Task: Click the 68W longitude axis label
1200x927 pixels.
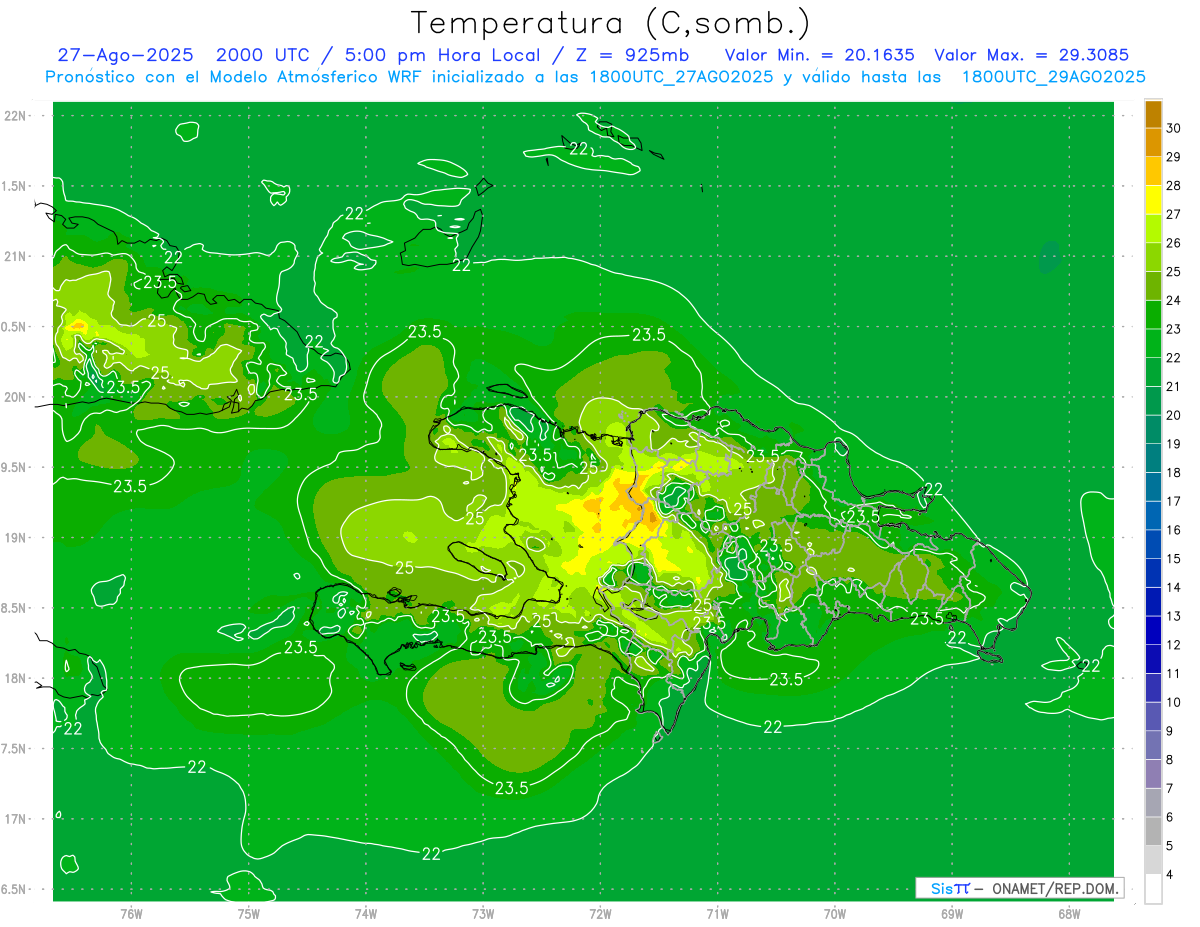Action: [x=1068, y=914]
